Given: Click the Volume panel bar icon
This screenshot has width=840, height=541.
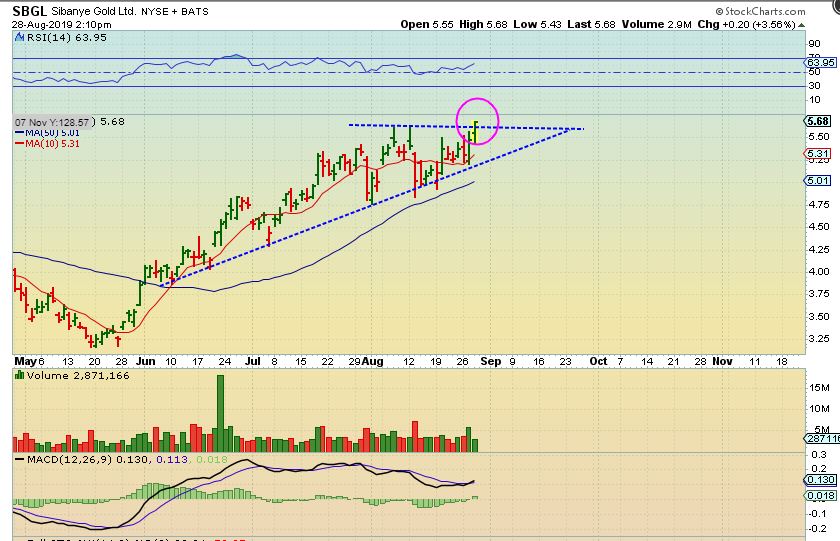Looking at the screenshot, I should (19, 375).
